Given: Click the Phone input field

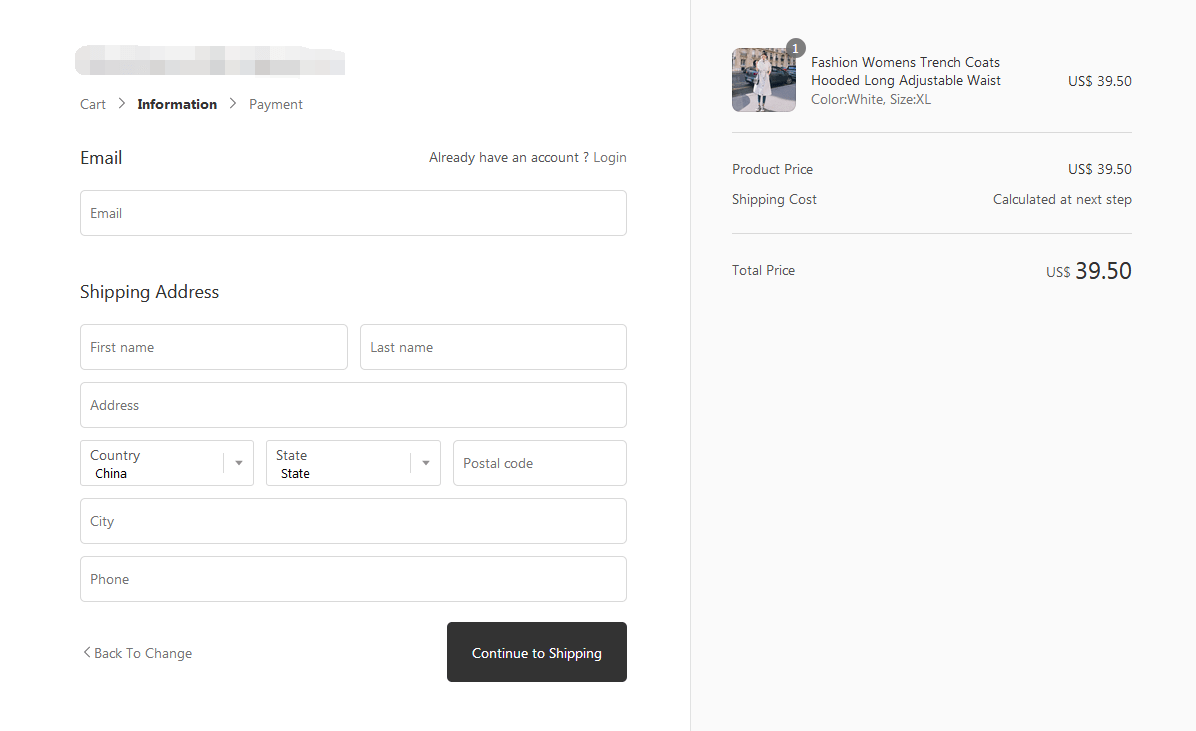Looking at the screenshot, I should [353, 579].
